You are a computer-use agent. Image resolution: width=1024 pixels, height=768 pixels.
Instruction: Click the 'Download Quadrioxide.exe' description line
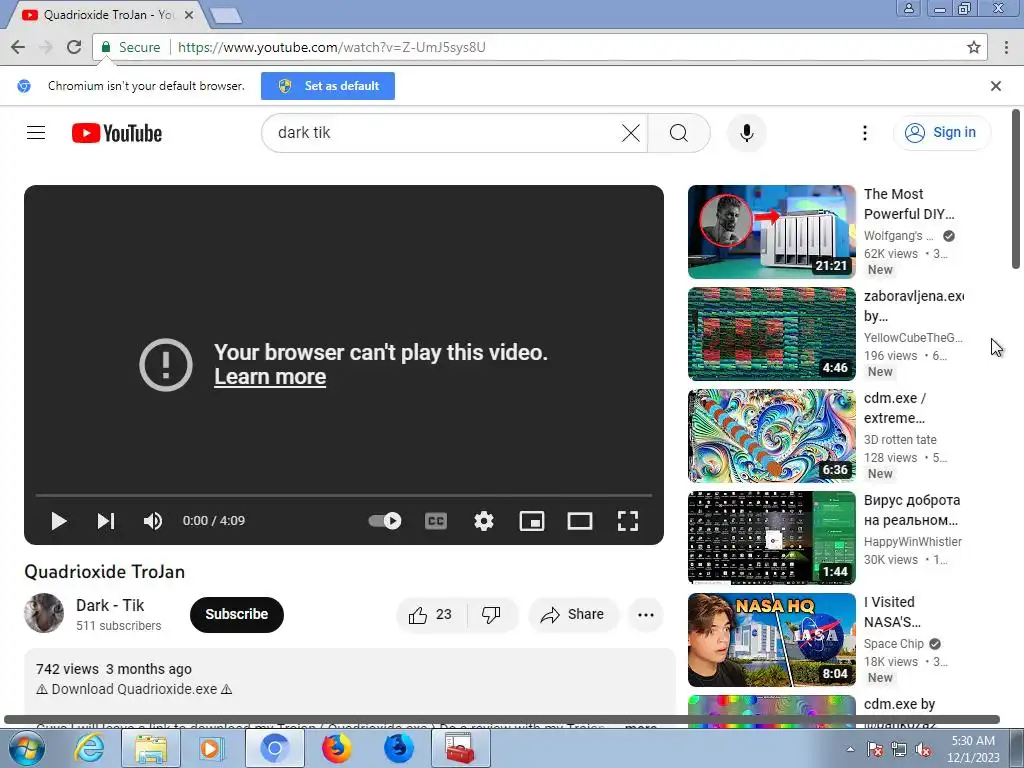[x=134, y=690]
